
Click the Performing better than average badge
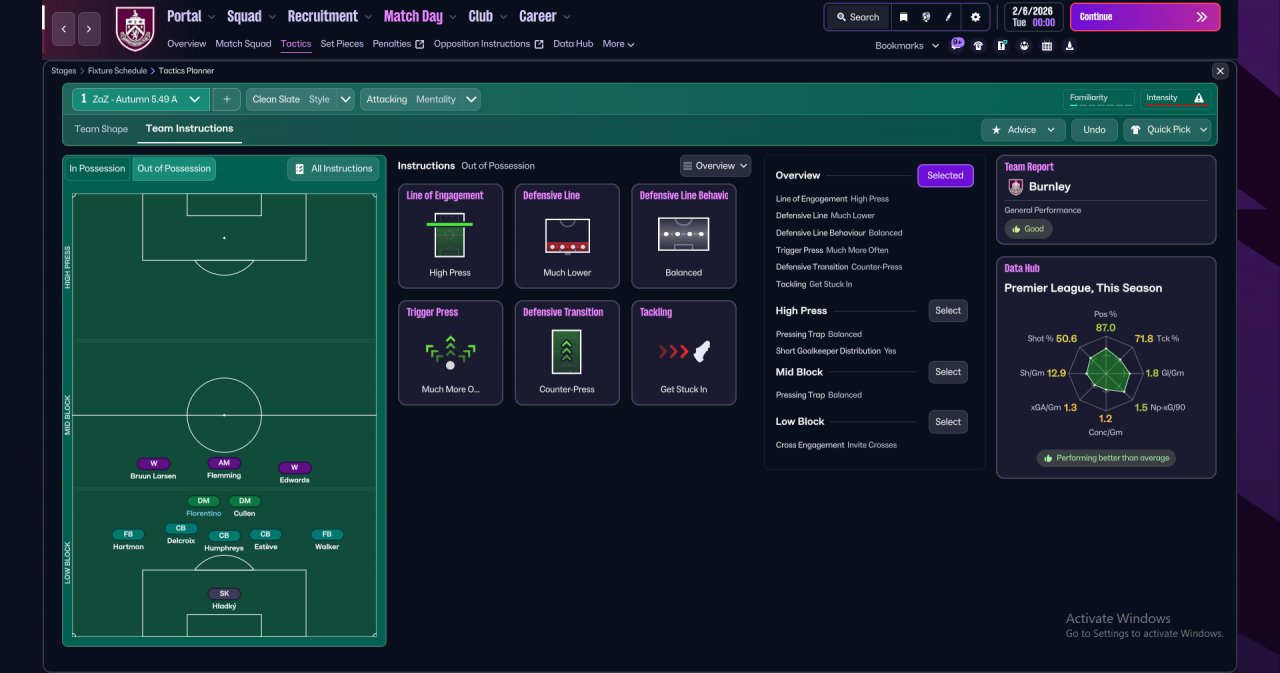pos(1106,458)
